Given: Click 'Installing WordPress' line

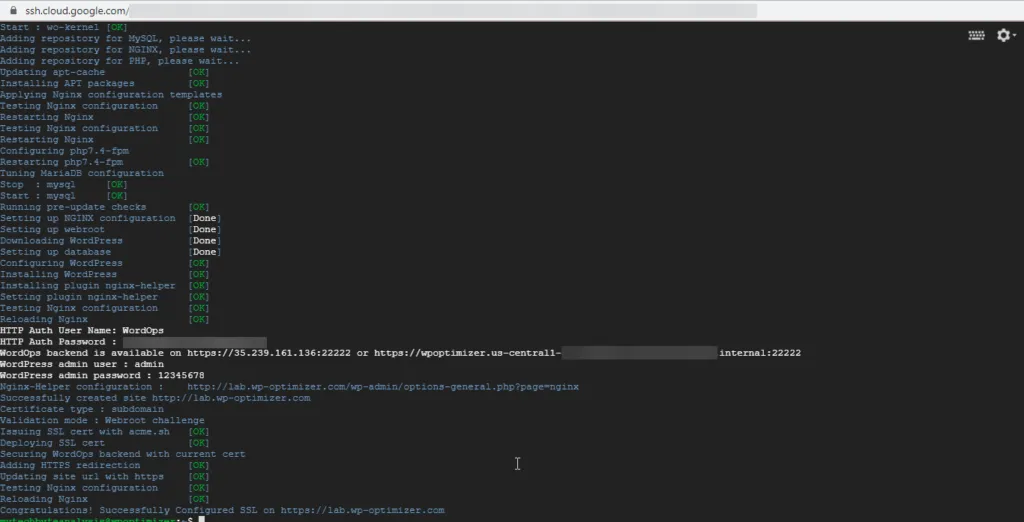Looking at the screenshot, I should coord(104,274).
